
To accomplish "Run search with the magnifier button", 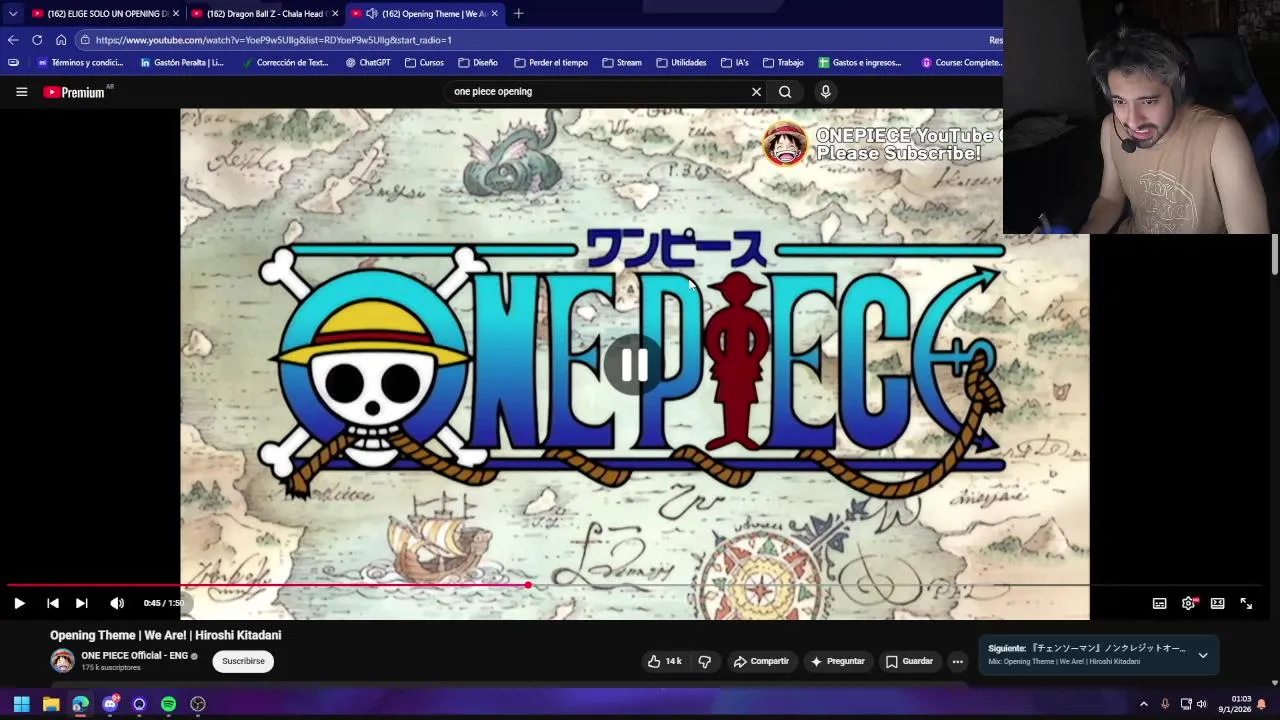I will 785,92.
